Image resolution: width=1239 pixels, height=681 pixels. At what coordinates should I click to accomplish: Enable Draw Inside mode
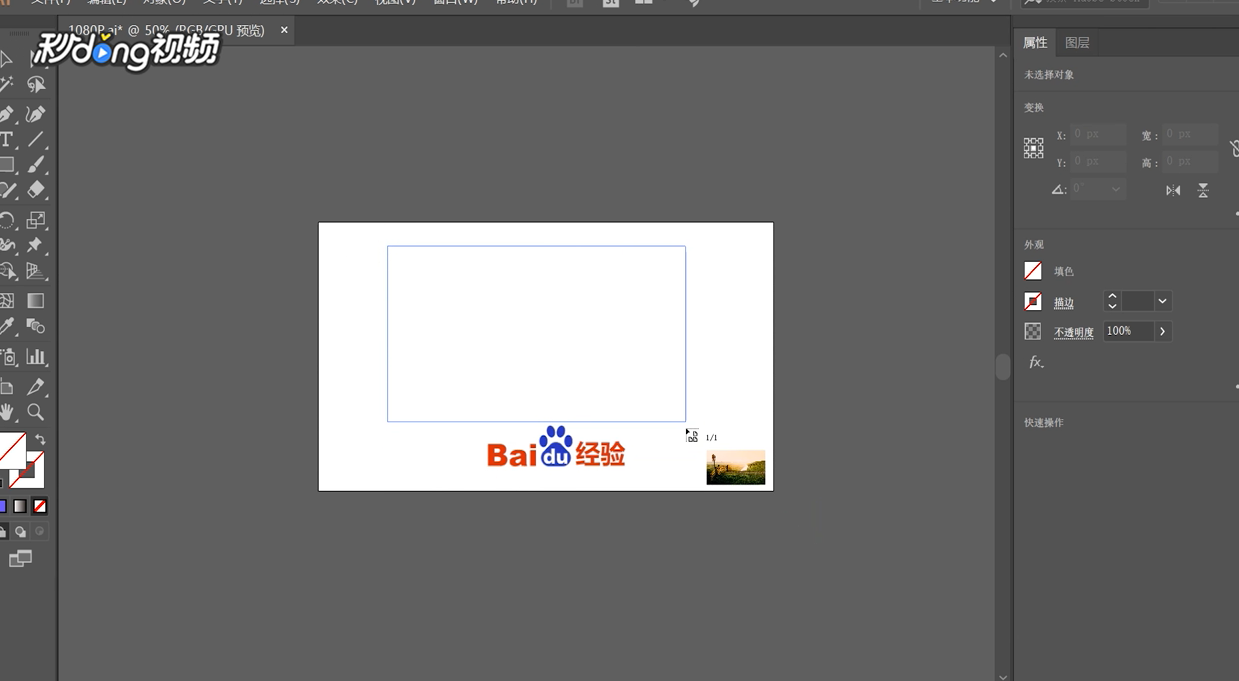click(x=40, y=532)
